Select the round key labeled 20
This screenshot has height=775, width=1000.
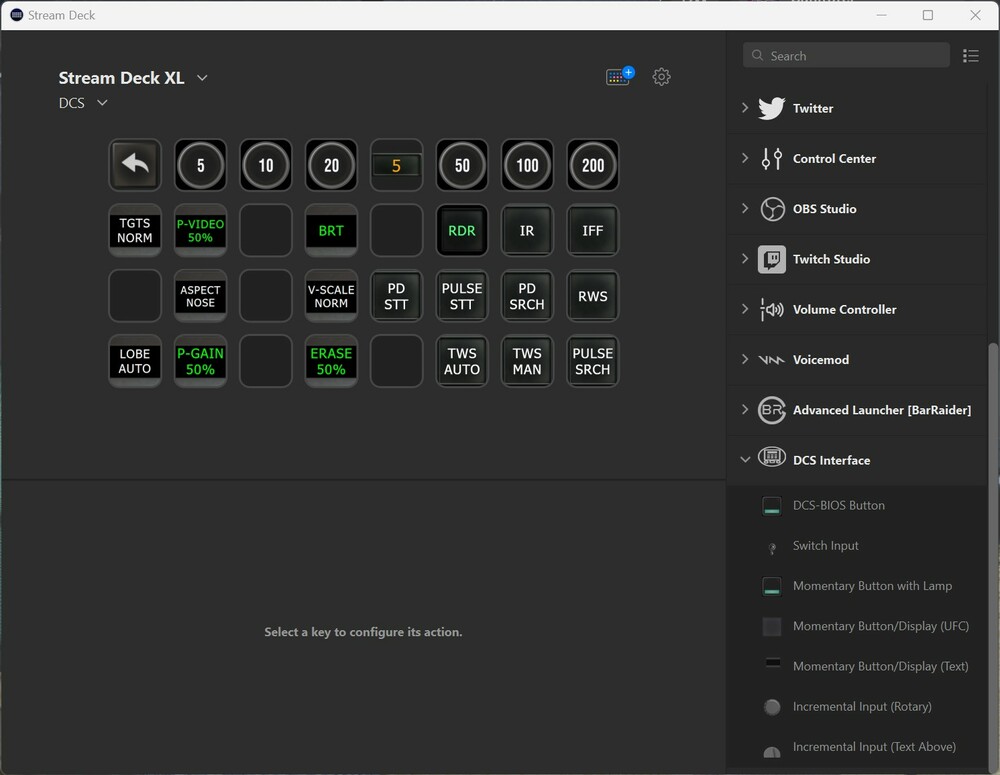pos(331,165)
